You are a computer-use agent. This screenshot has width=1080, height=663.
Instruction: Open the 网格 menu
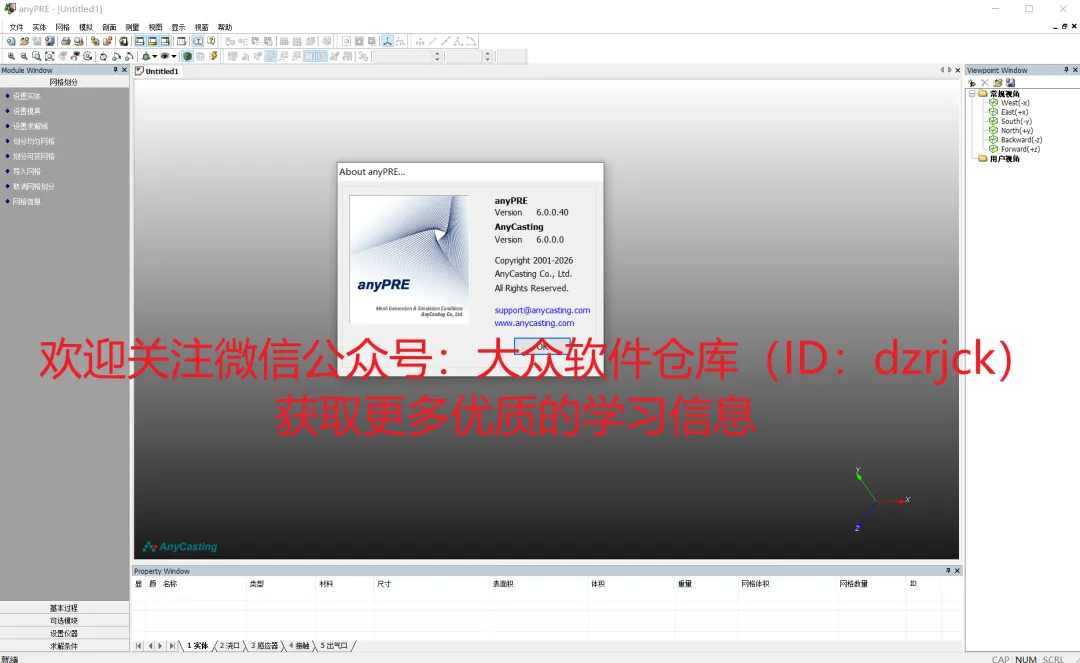(x=63, y=28)
